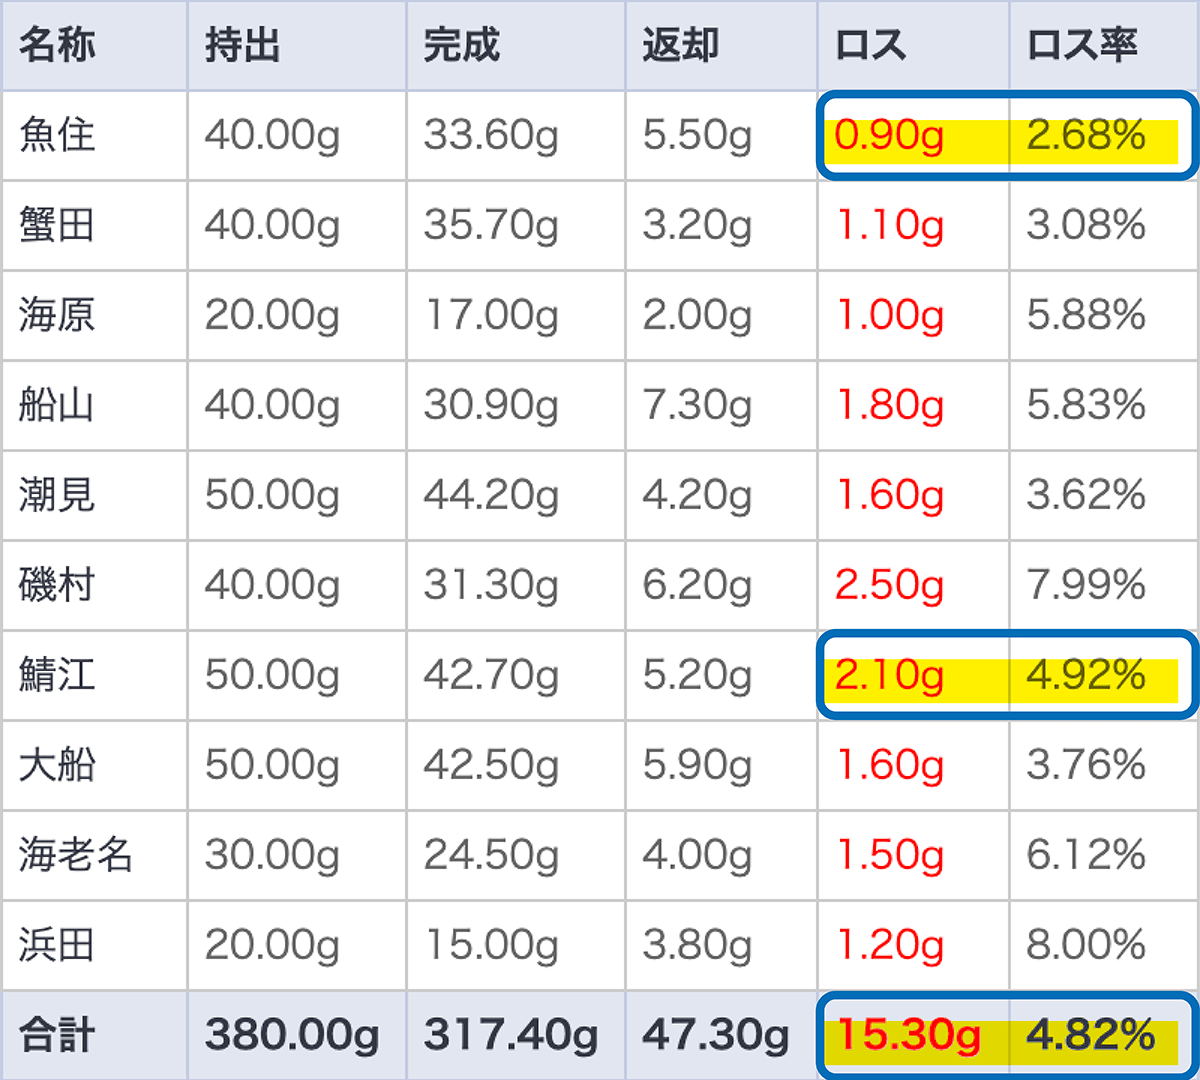Click the 名称 column header

[x=57, y=46]
